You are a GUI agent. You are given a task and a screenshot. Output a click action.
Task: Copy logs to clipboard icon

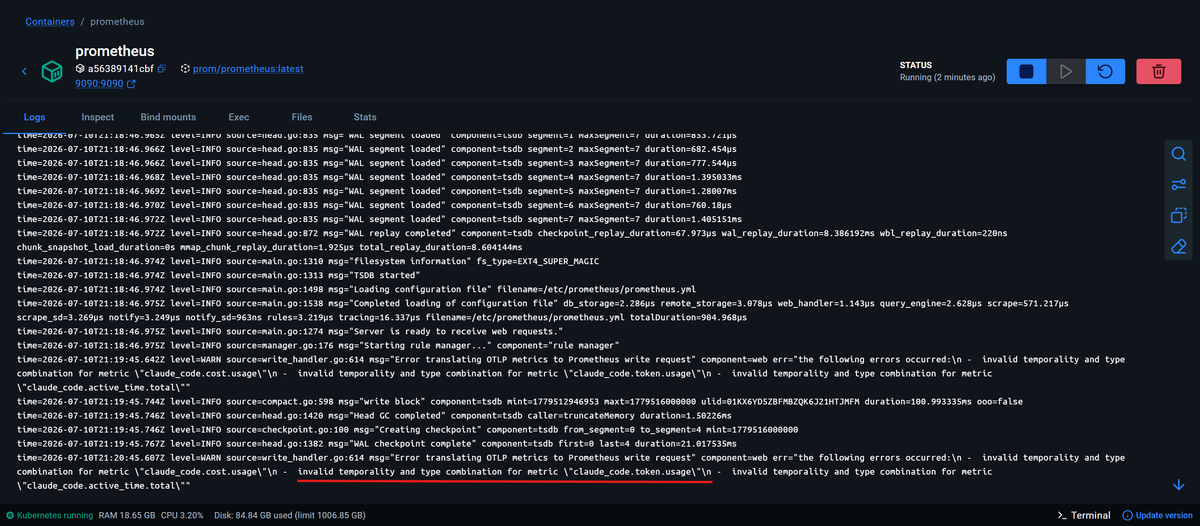point(1179,215)
